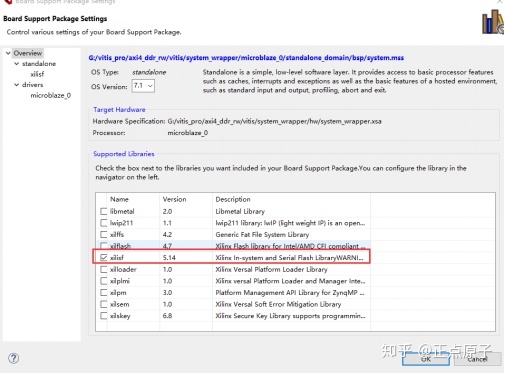The height and width of the screenshot is (373, 505).
Task: Enable the xilffs library checkbox
Action: click(104, 234)
